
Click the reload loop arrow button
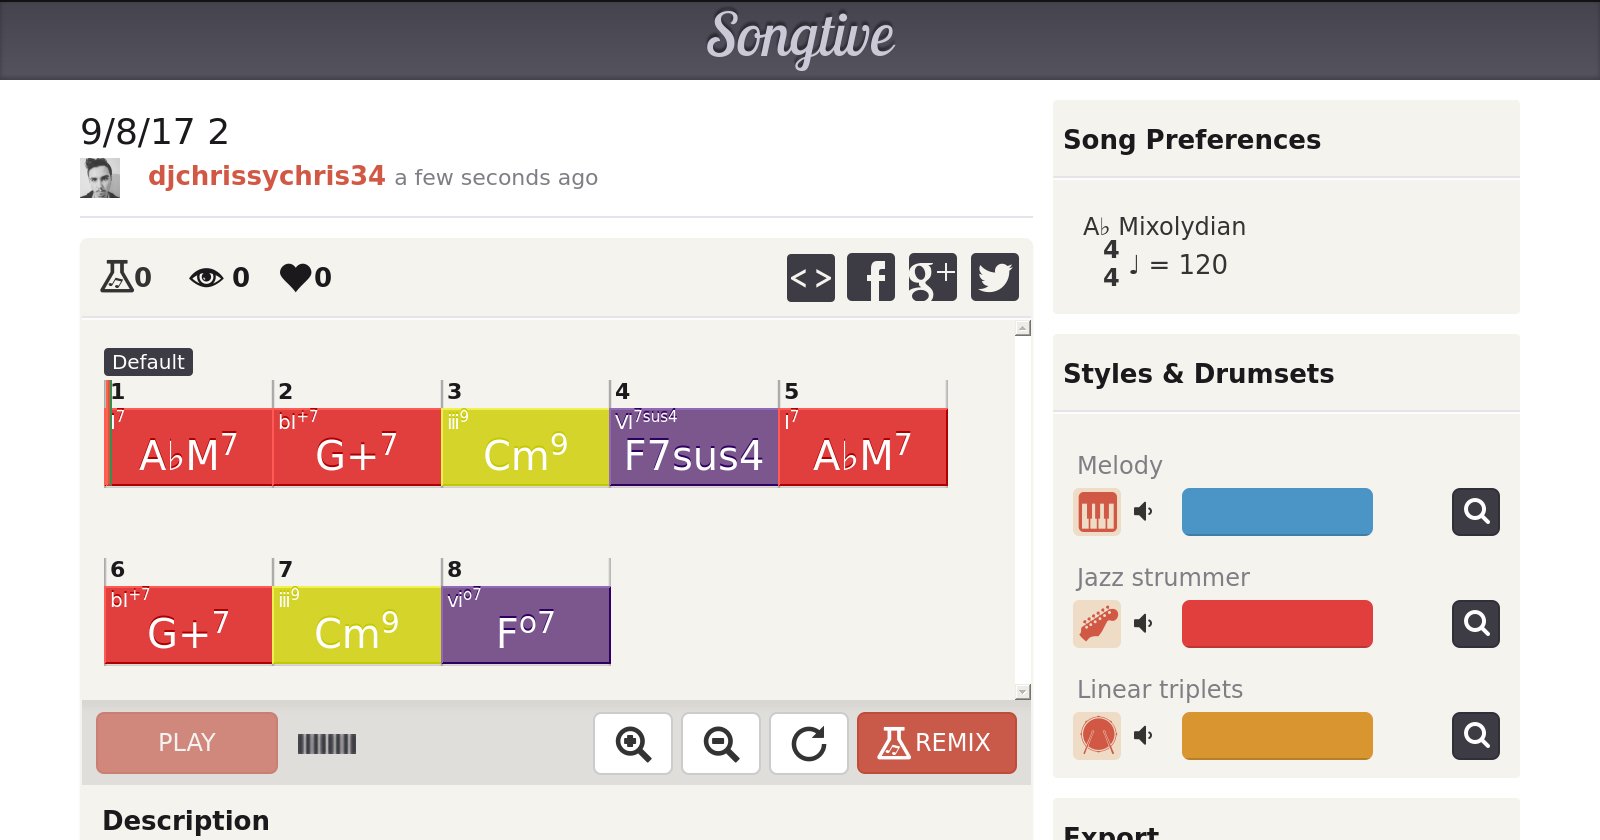(809, 743)
